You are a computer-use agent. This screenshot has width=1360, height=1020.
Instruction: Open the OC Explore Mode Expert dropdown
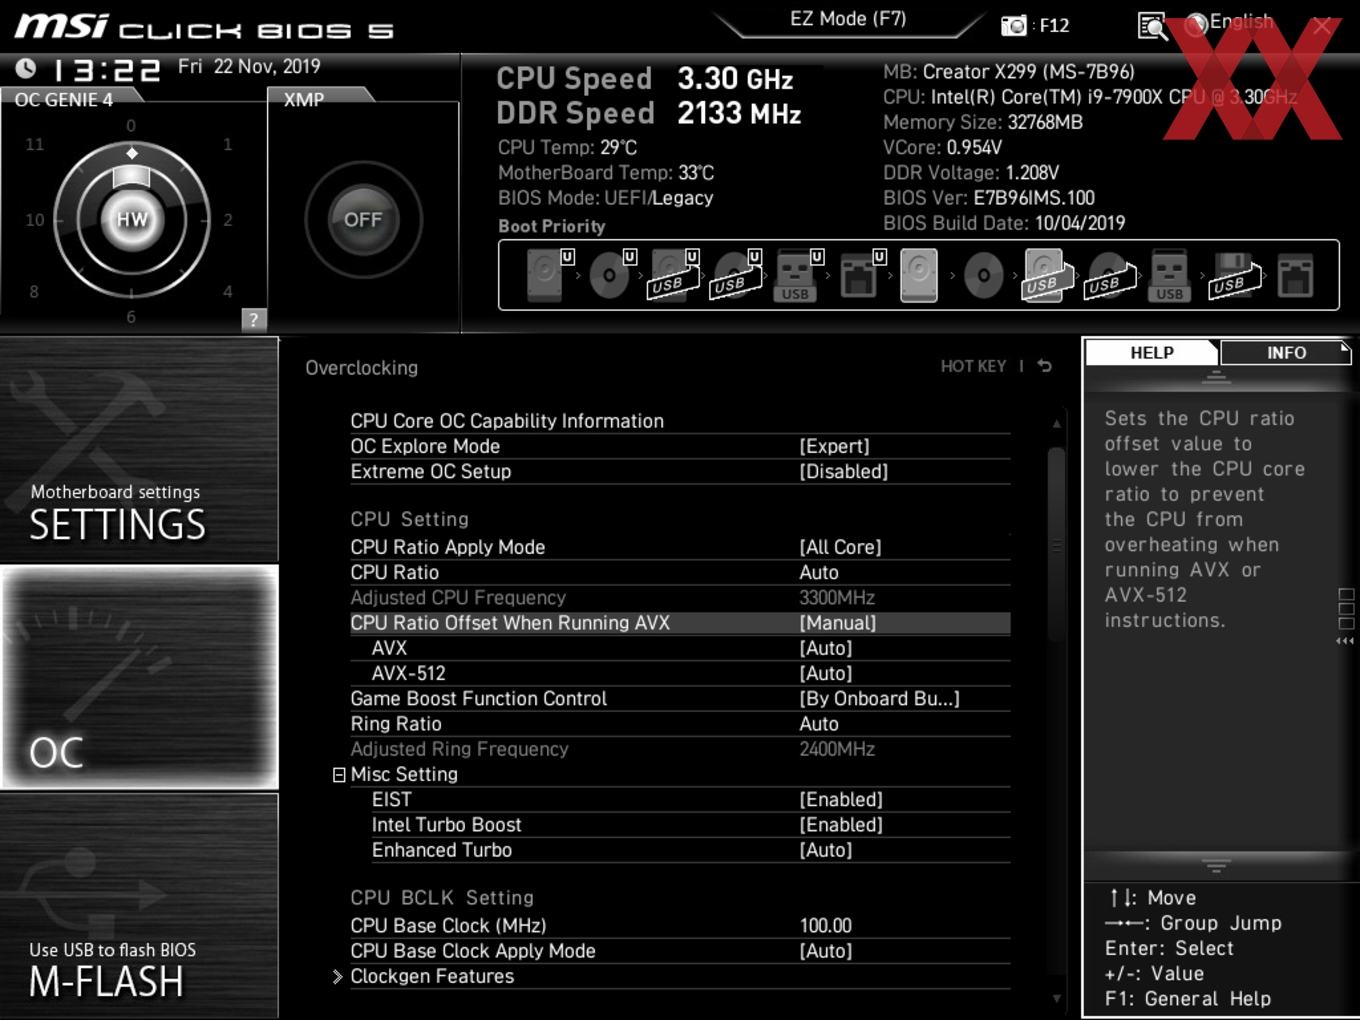coord(835,446)
